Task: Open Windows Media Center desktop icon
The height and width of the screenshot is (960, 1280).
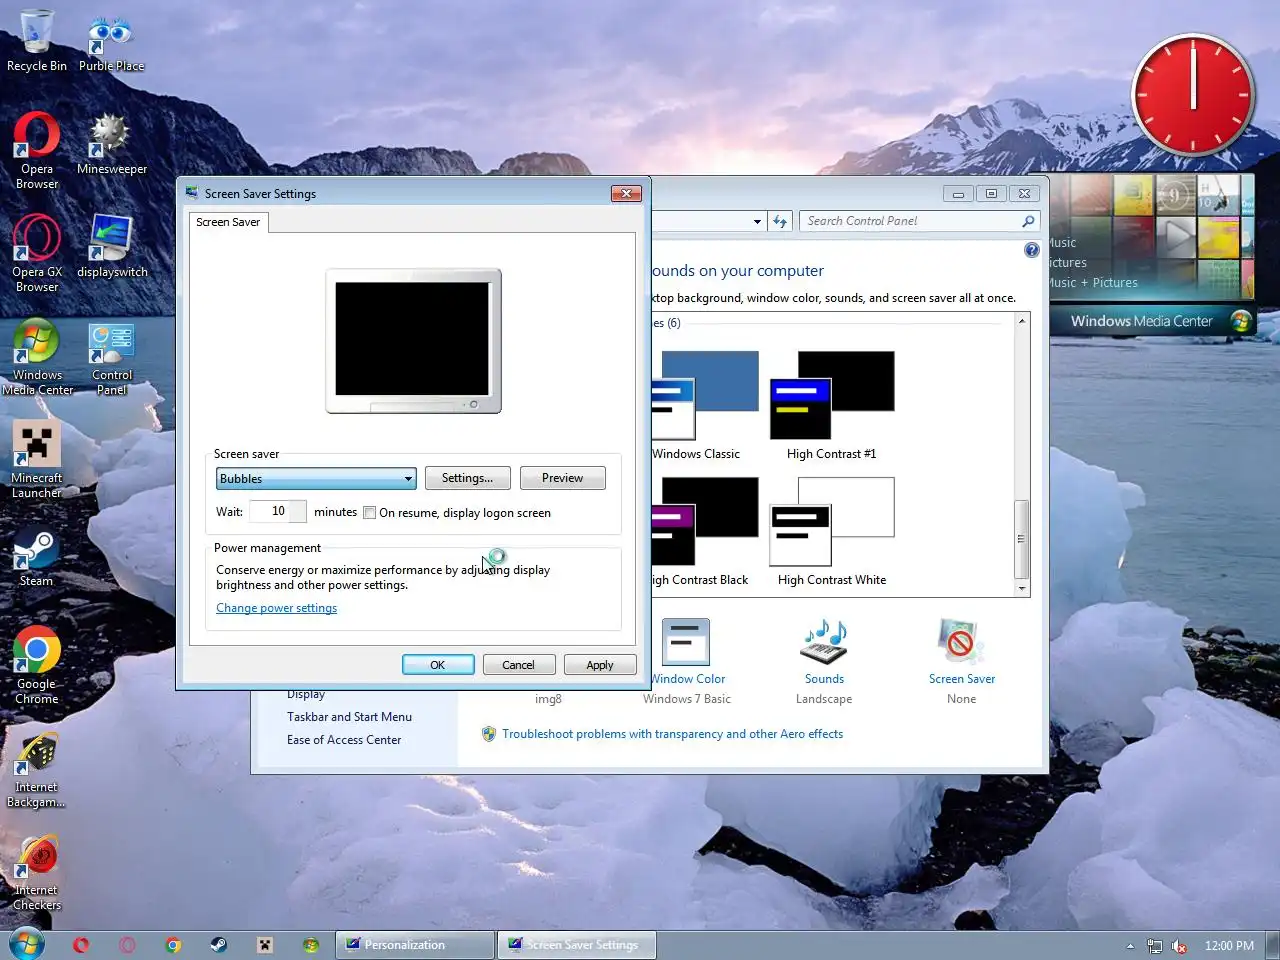Action: [x=37, y=357]
